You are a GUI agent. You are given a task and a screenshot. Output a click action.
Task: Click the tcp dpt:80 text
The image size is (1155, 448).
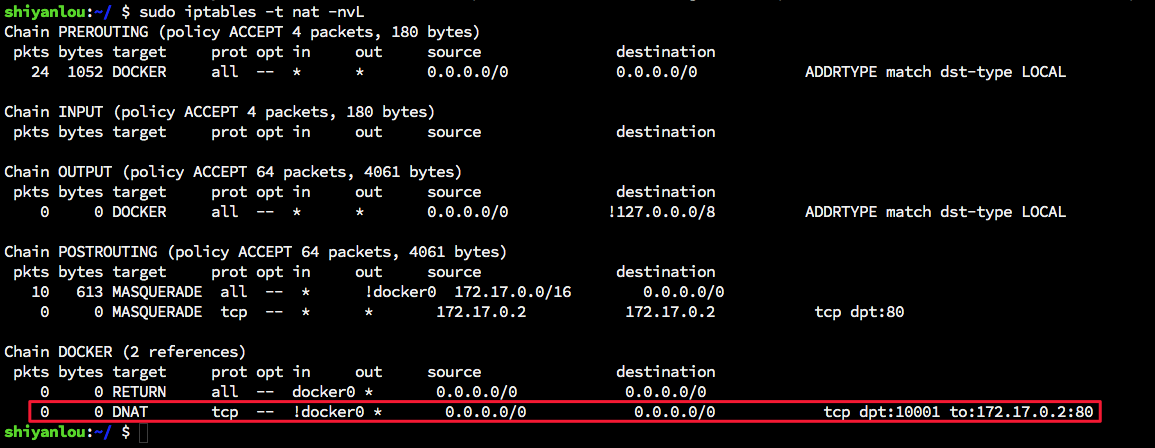[859, 312]
